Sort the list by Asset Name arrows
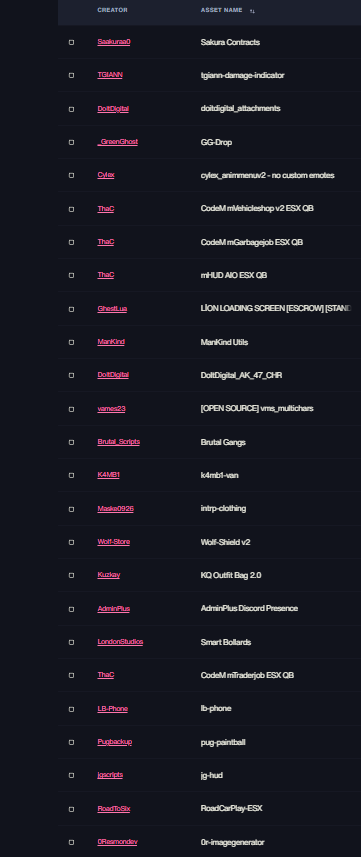 point(252,10)
